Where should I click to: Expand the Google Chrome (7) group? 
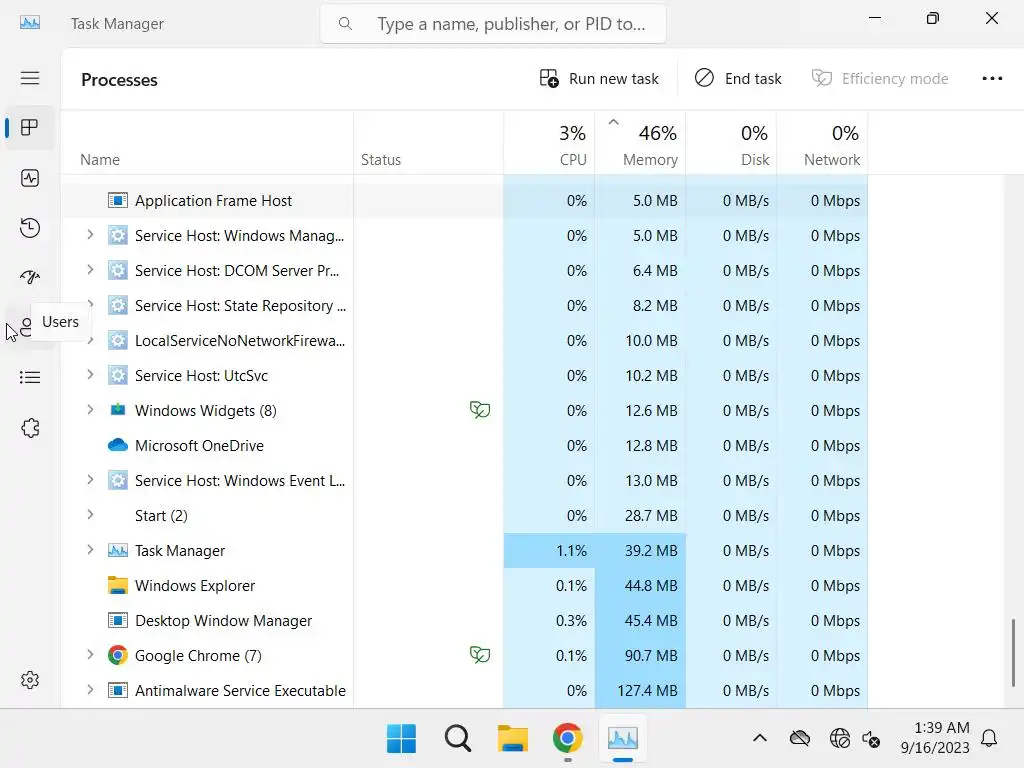point(90,654)
